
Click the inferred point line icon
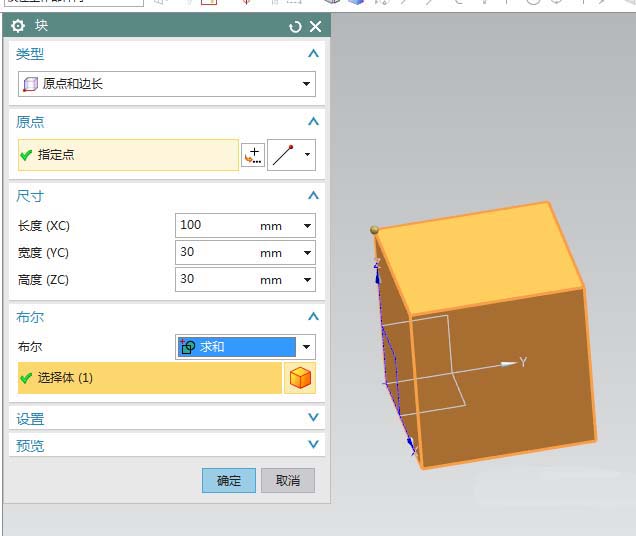tap(283, 155)
